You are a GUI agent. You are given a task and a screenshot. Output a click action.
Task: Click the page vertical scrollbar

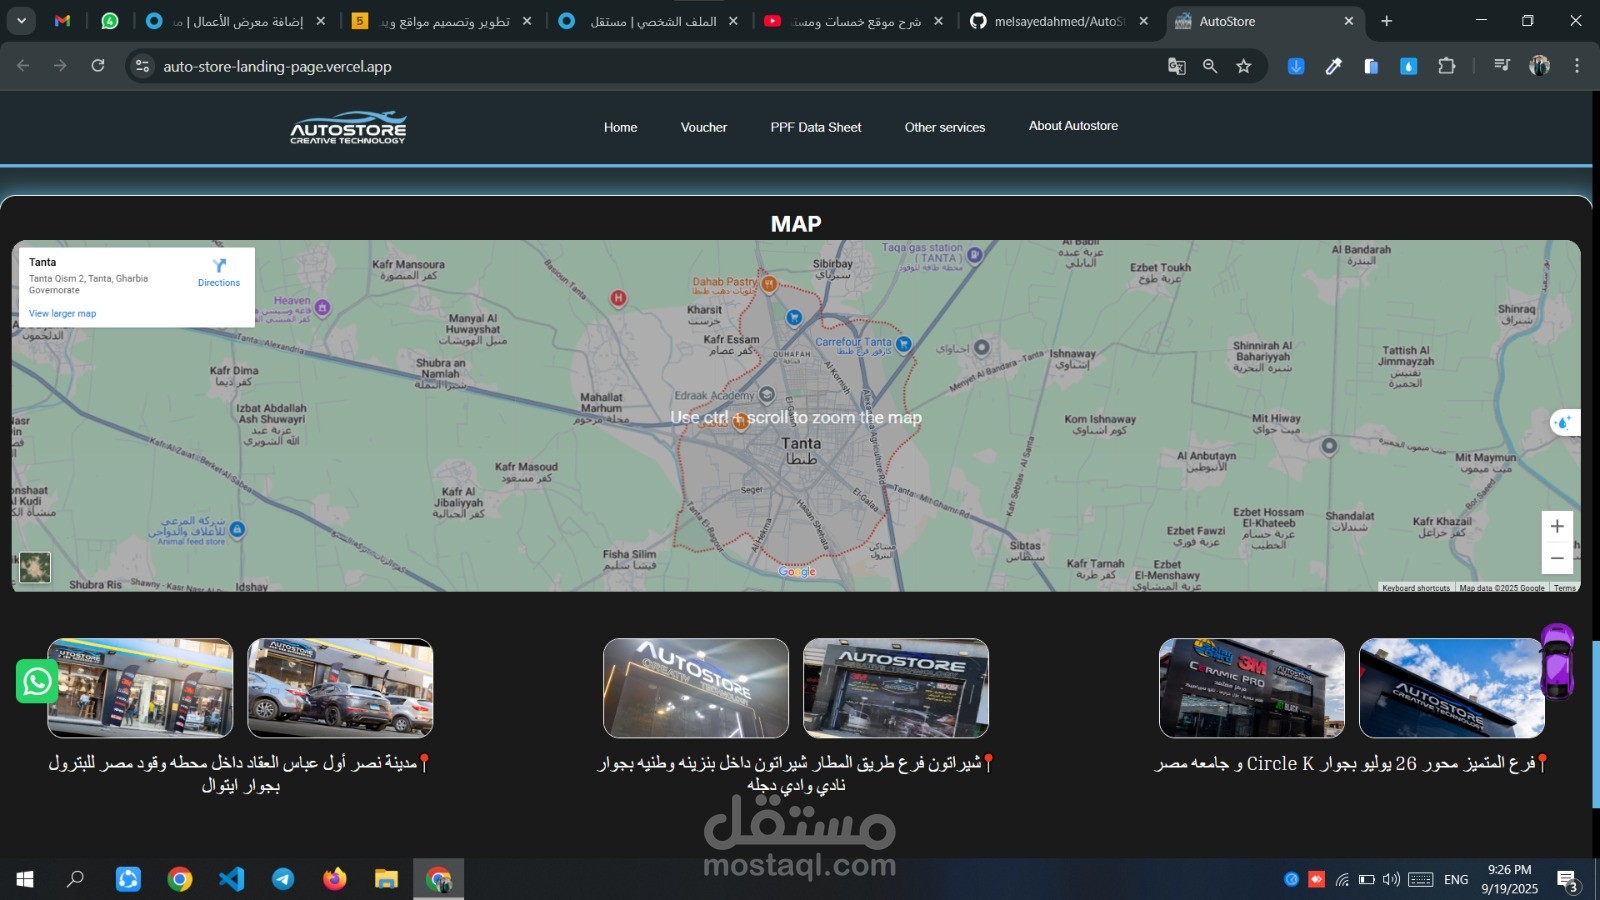click(x=1595, y=724)
